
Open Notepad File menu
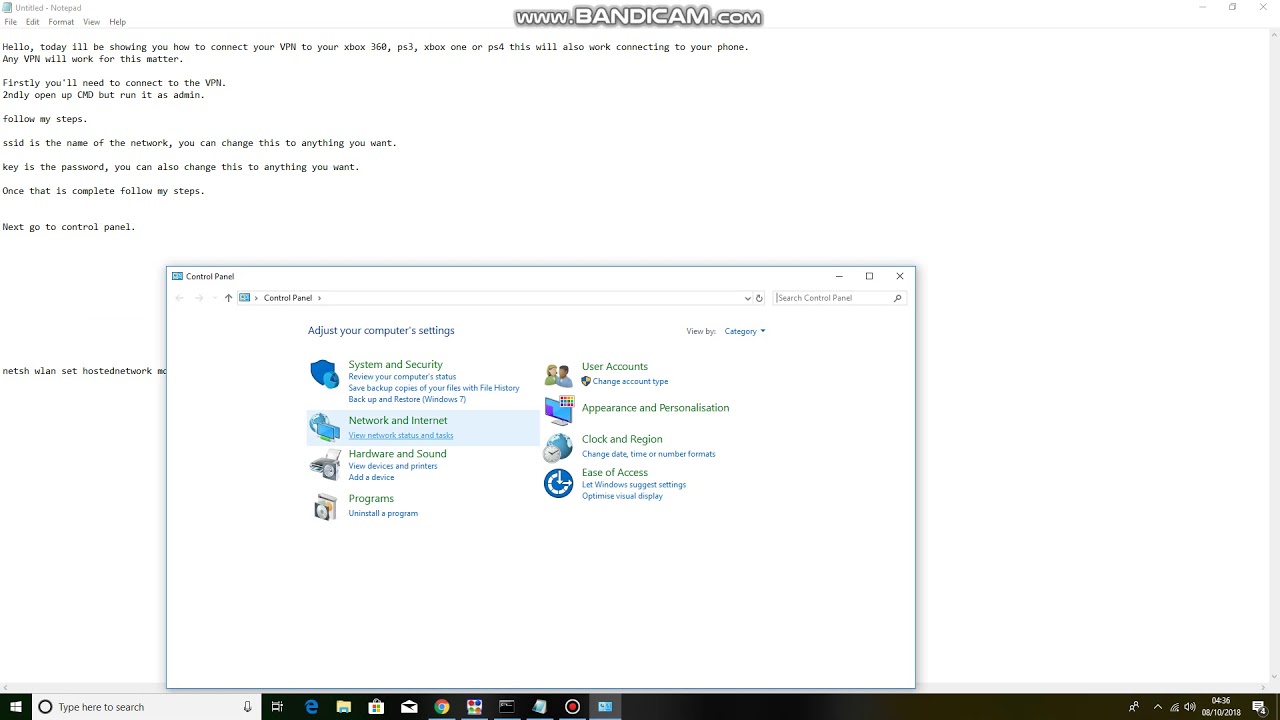click(10, 22)
